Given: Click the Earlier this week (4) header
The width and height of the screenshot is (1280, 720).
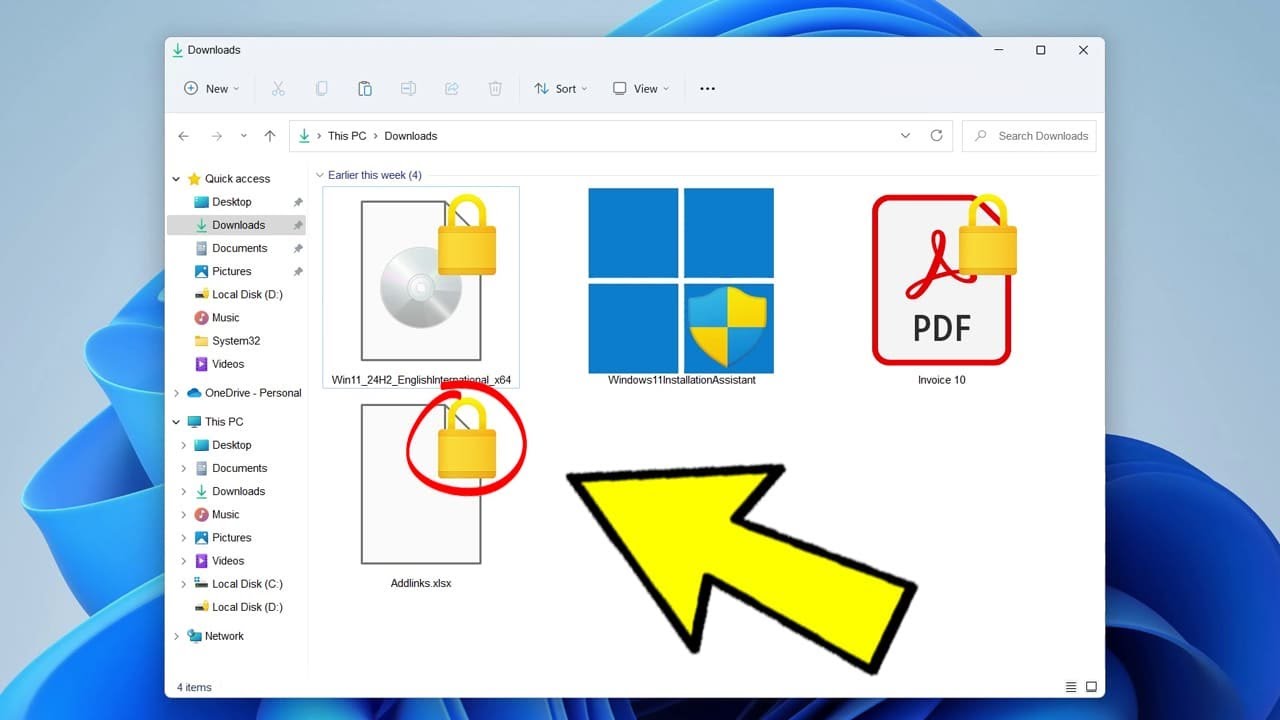Looking at the screenshot, I should [375, 175].
